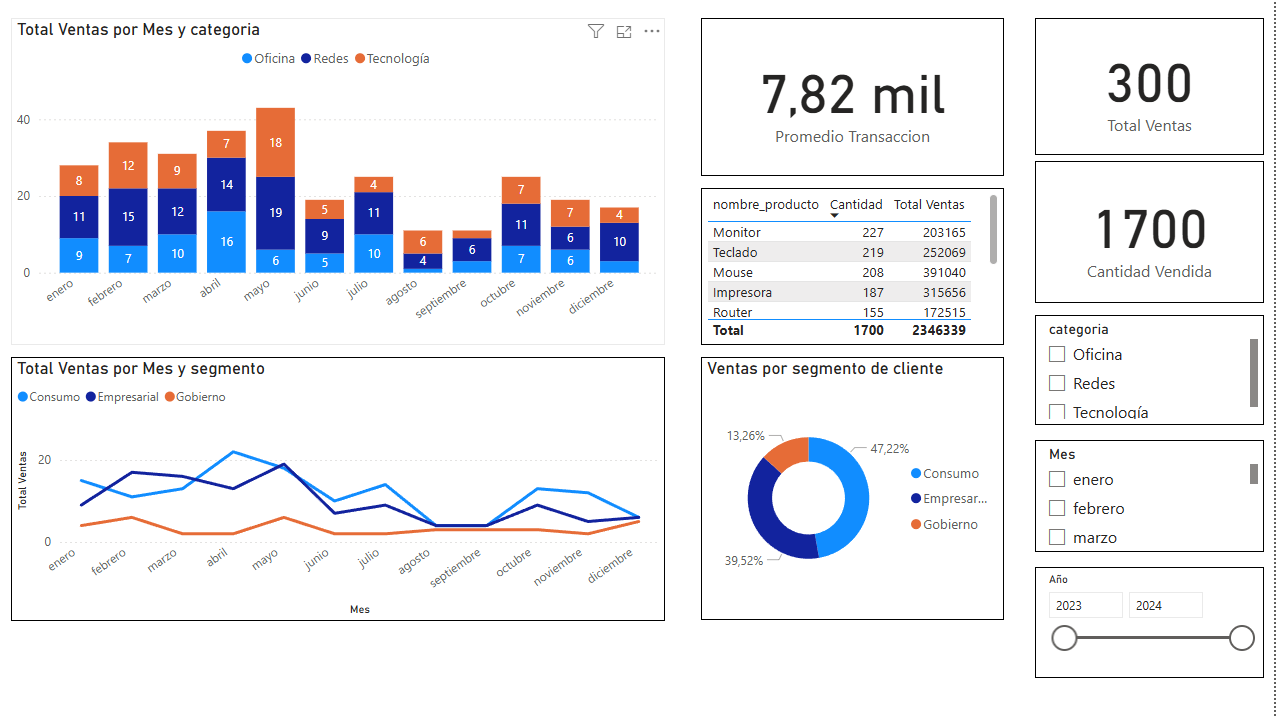Click the Oficina legend marker in bar chart
Image resolution: width=1277 pixels, height=717 pixels.
(x=248, y=59)
